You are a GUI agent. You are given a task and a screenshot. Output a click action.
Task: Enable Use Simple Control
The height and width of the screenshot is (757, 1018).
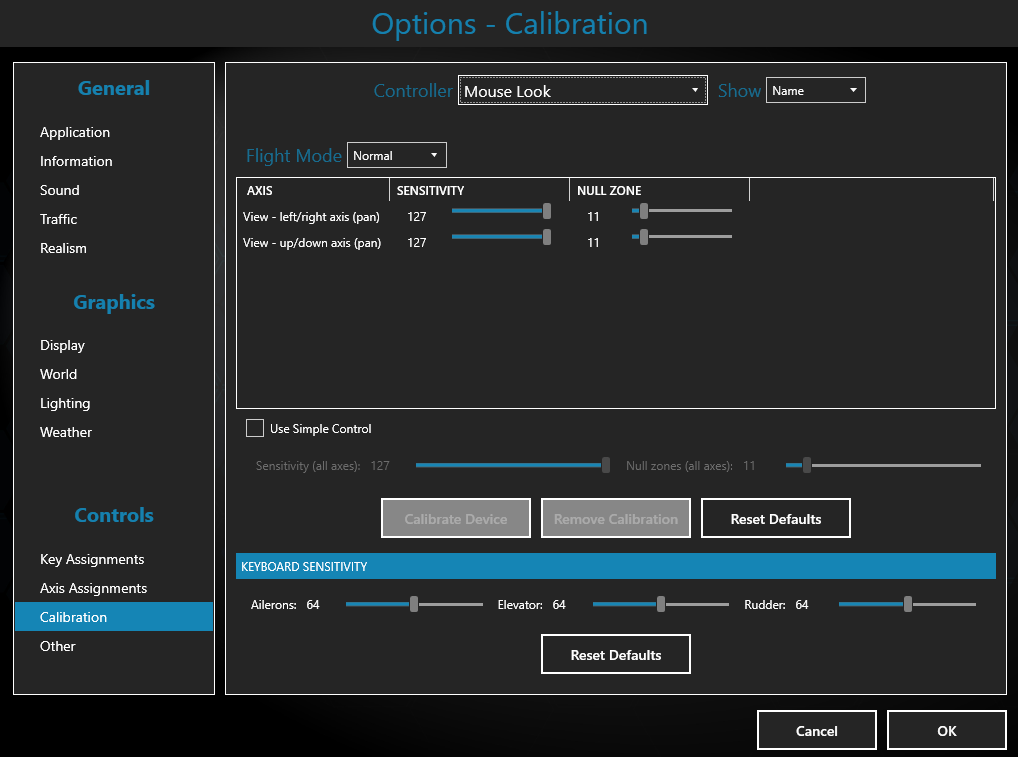(255, 428)
